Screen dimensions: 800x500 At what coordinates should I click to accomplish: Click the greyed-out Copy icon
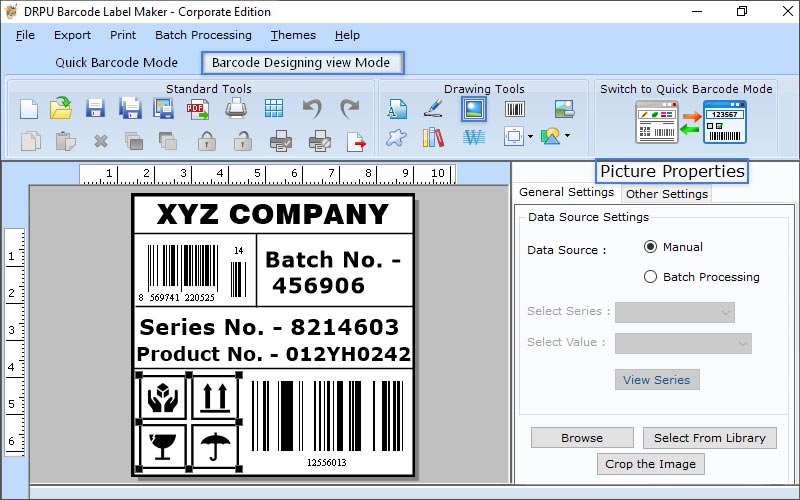[31, 141]
